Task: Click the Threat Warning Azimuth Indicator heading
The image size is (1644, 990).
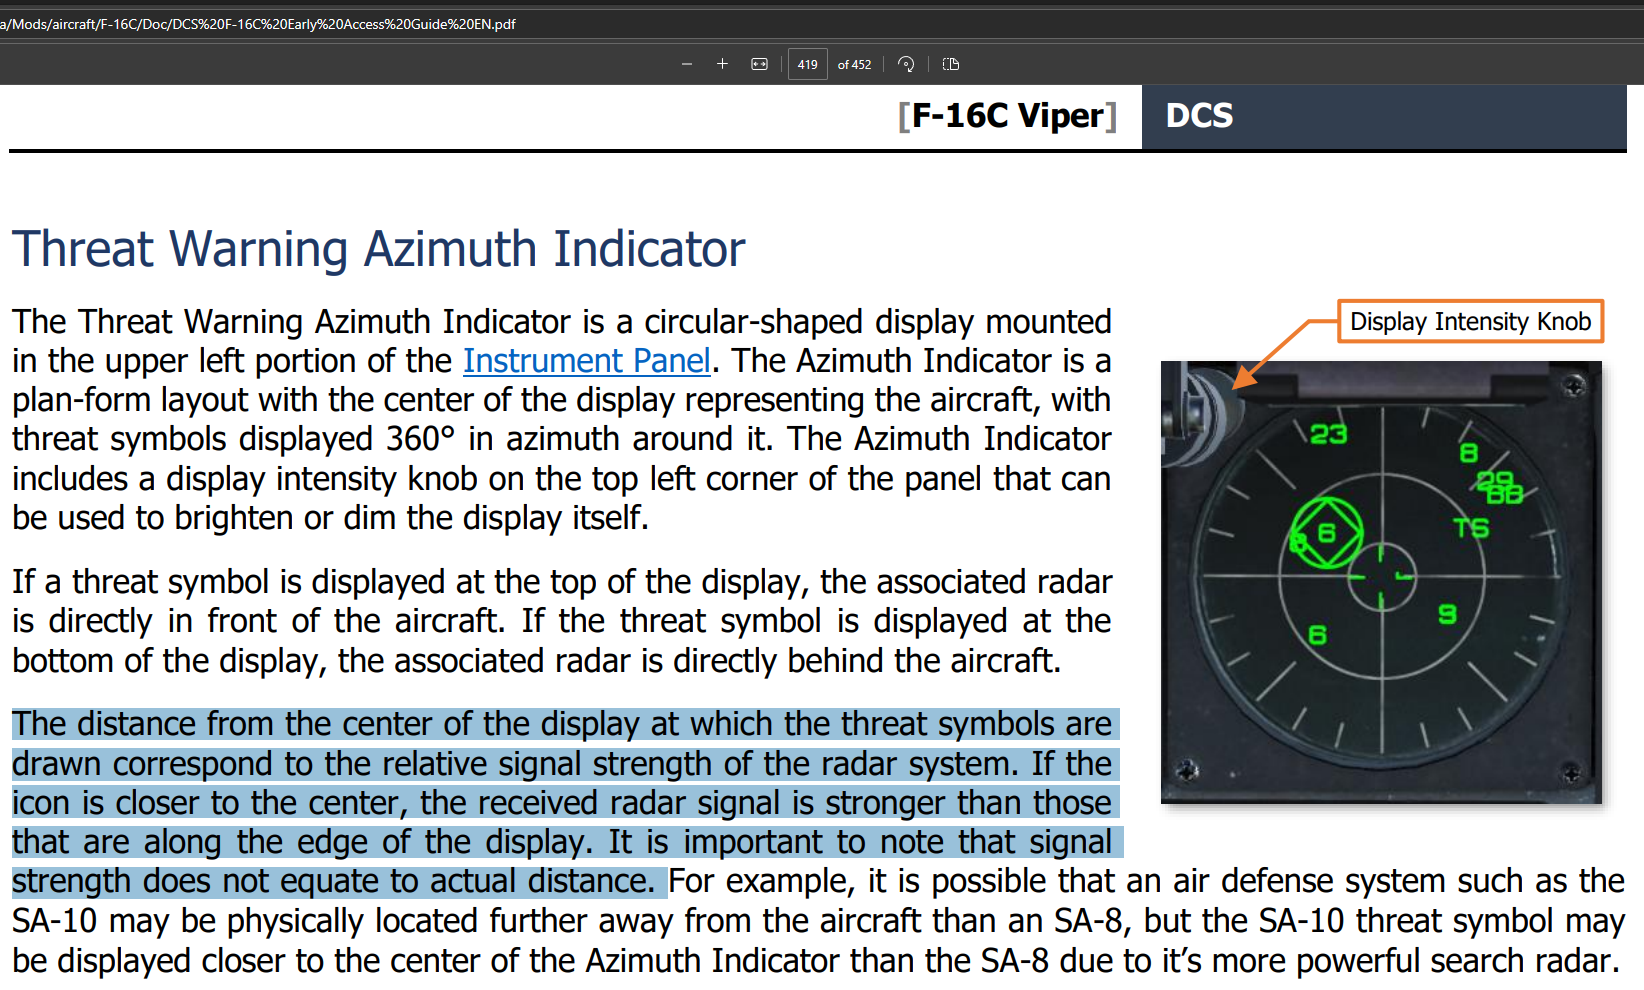Action: coord(378,249)
